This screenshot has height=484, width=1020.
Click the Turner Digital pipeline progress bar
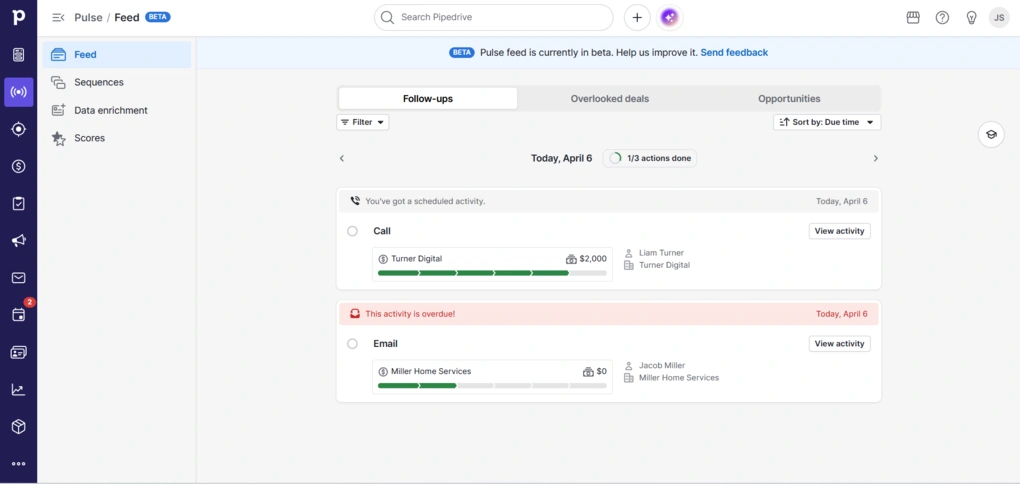click(x=492, y=273)
